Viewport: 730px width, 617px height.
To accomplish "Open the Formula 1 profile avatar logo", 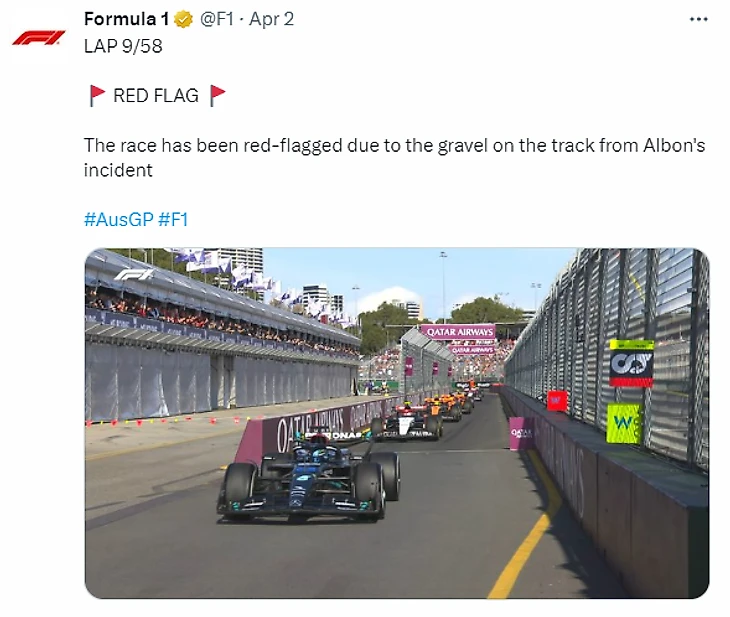I will 38,38.
